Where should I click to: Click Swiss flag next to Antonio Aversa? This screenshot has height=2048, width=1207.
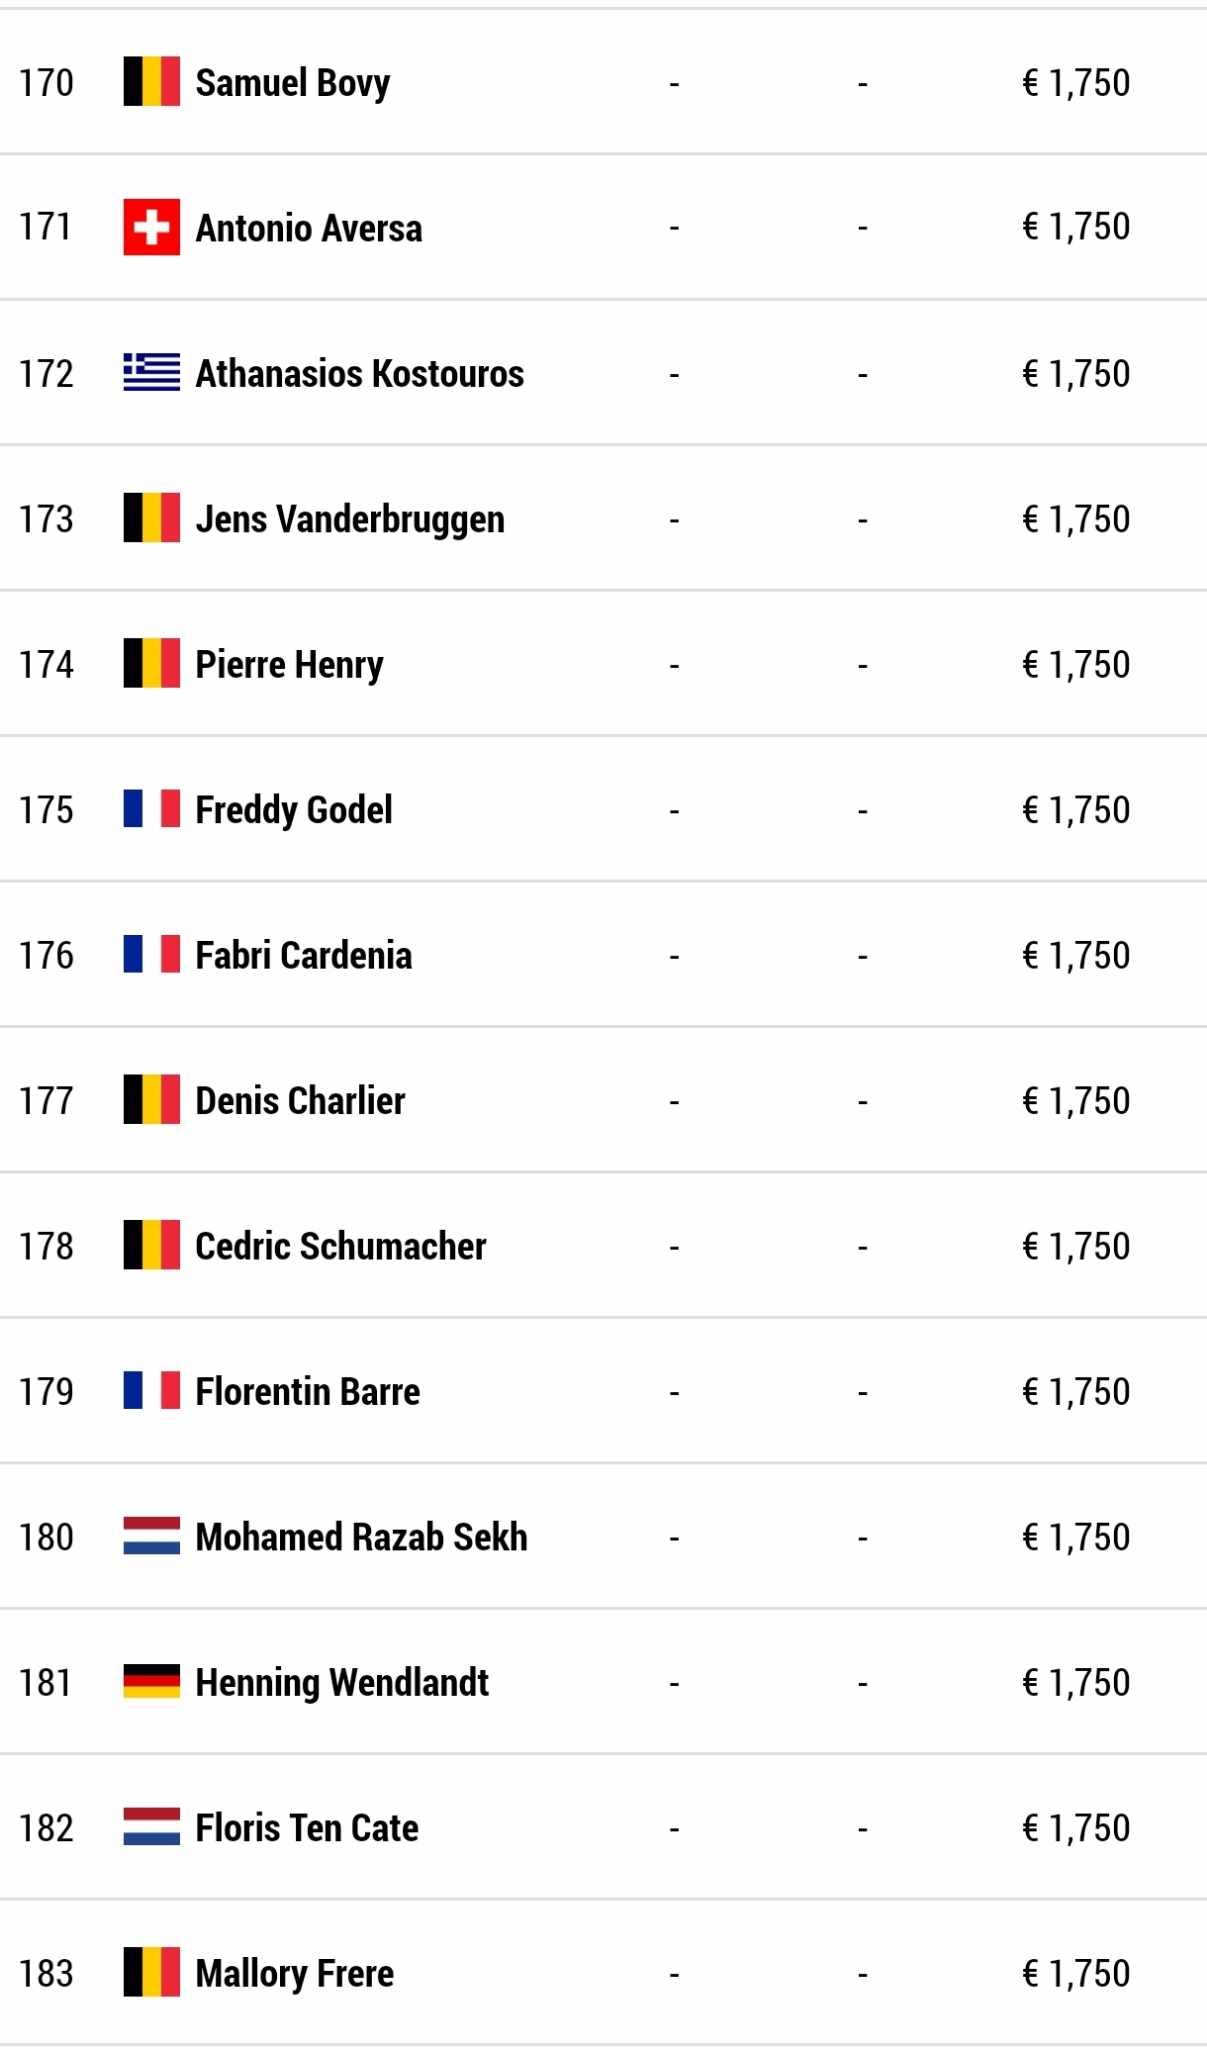(x=152, y=227)
